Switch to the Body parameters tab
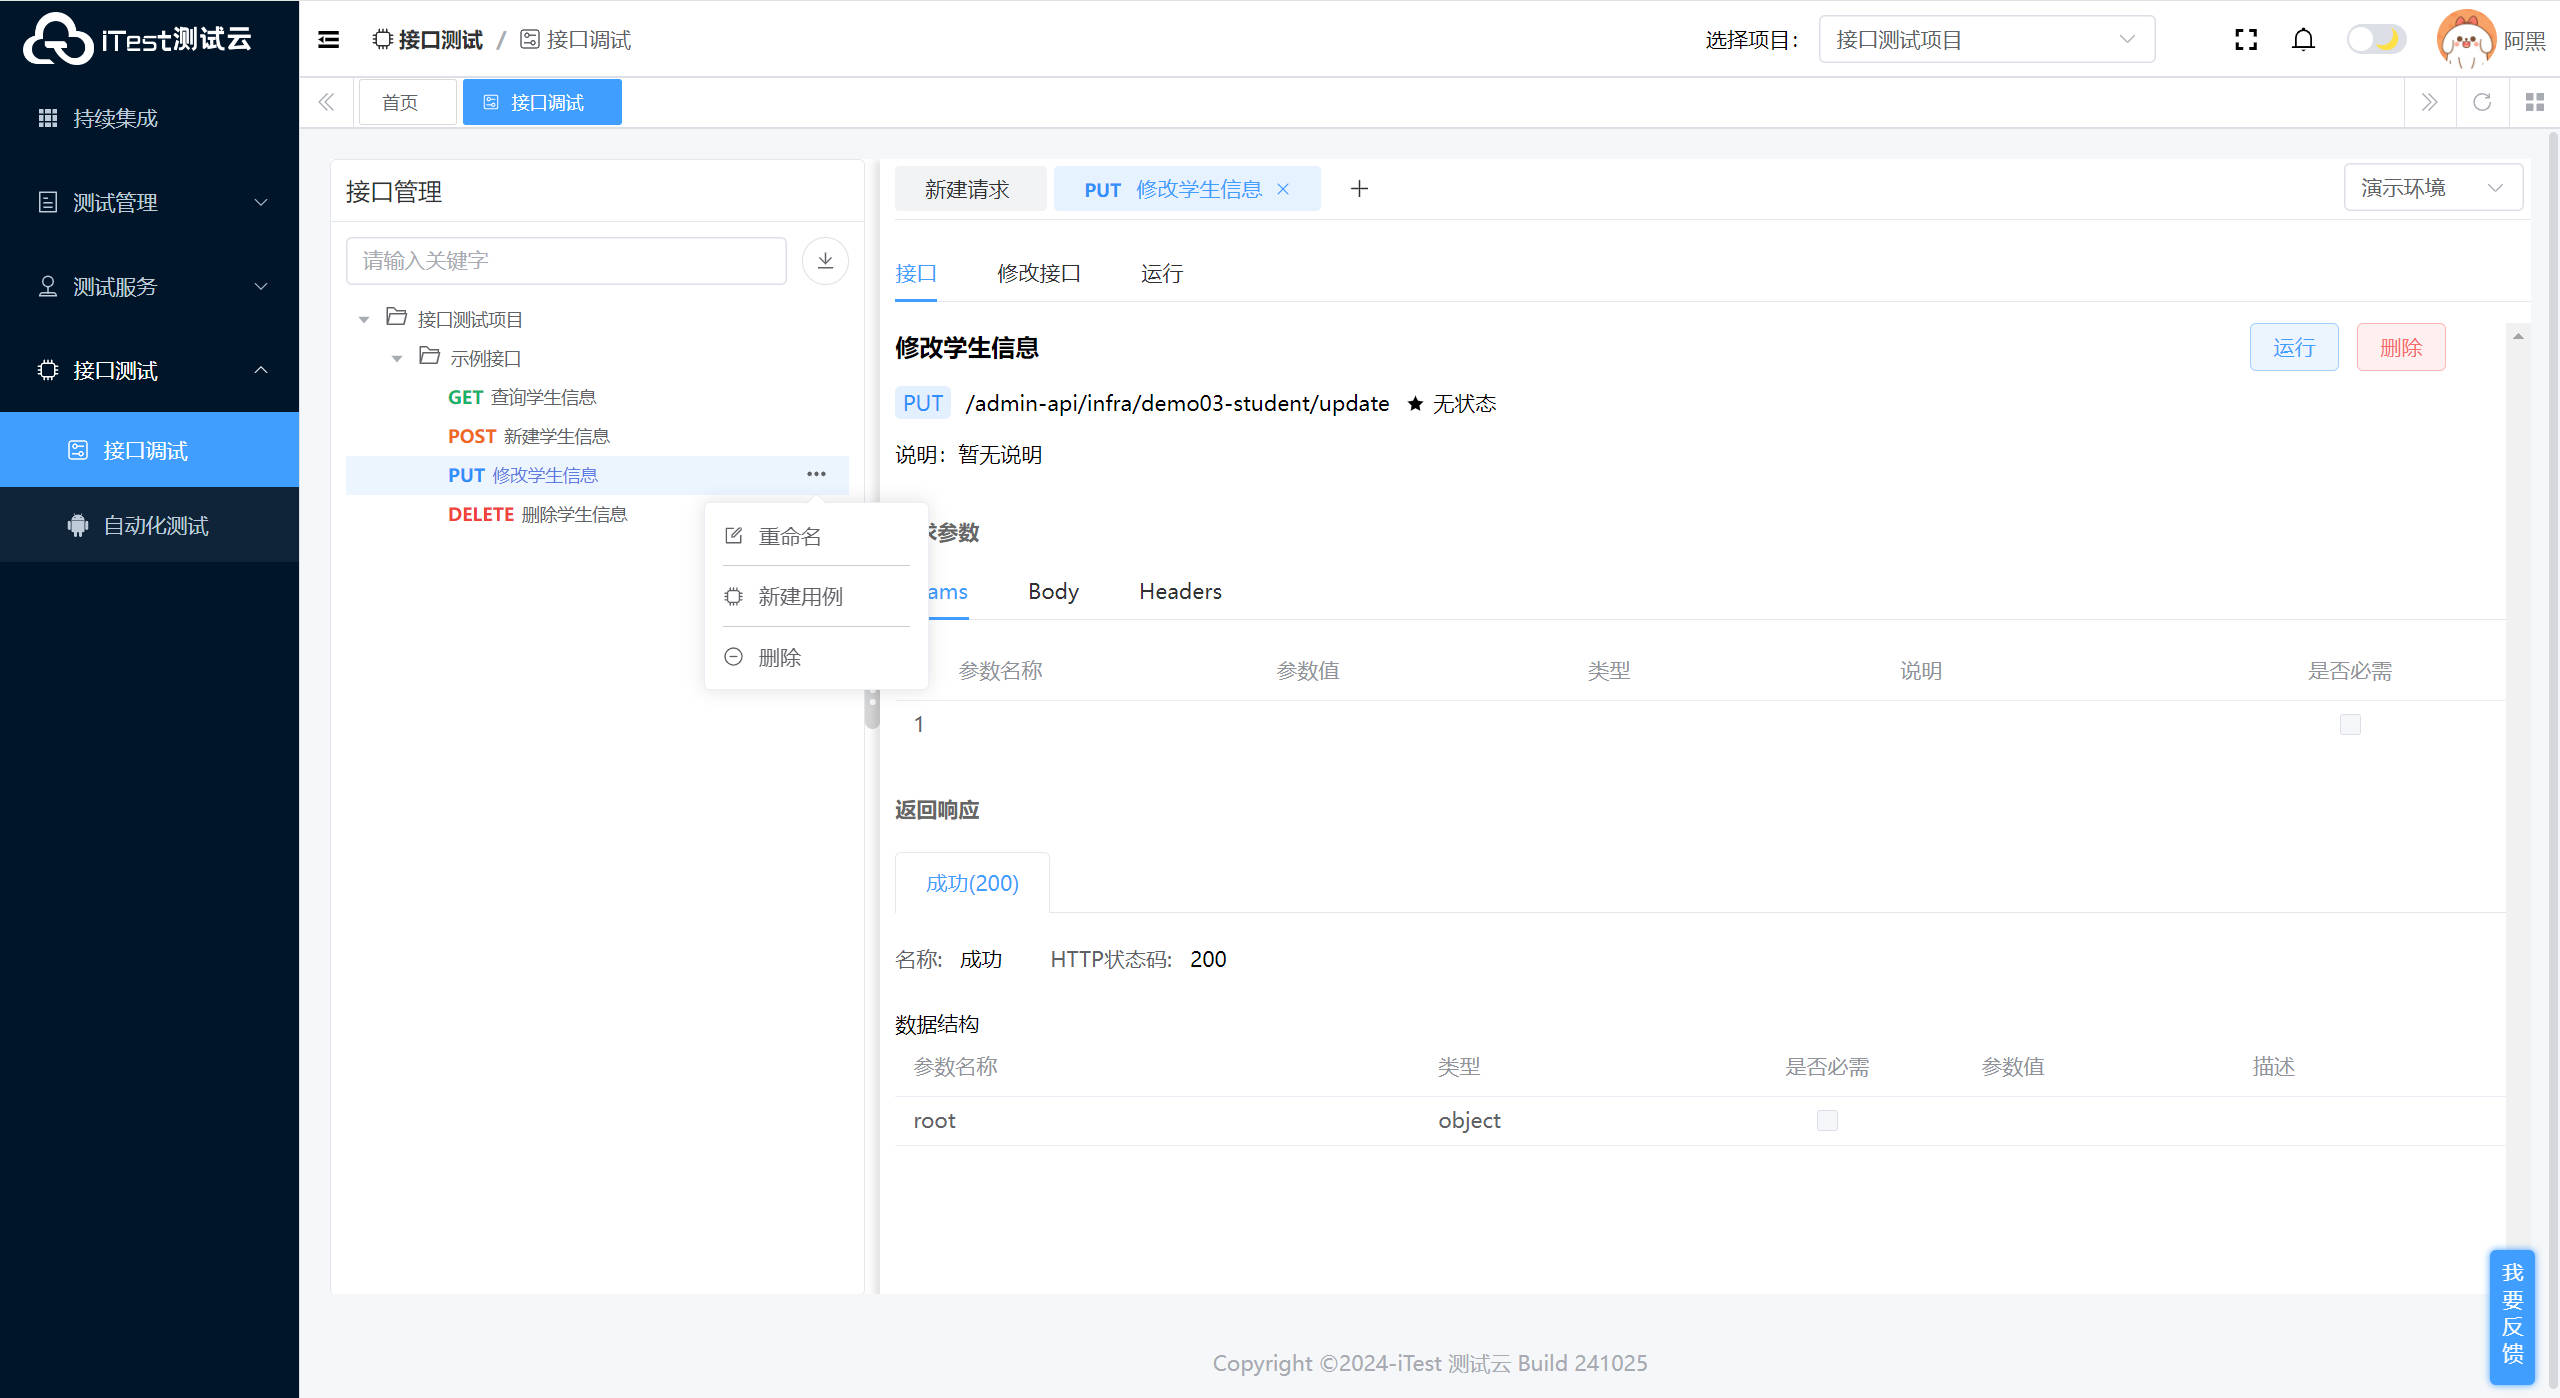This screenshot has width=2560, height=1398. [x=1053, y=591]
